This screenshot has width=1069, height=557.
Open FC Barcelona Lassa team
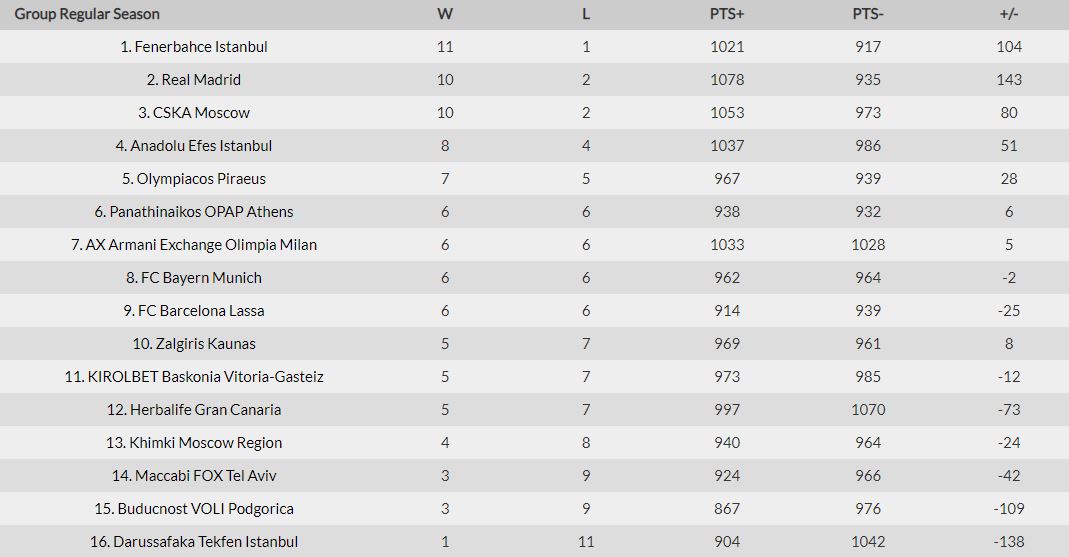point(194,311)
